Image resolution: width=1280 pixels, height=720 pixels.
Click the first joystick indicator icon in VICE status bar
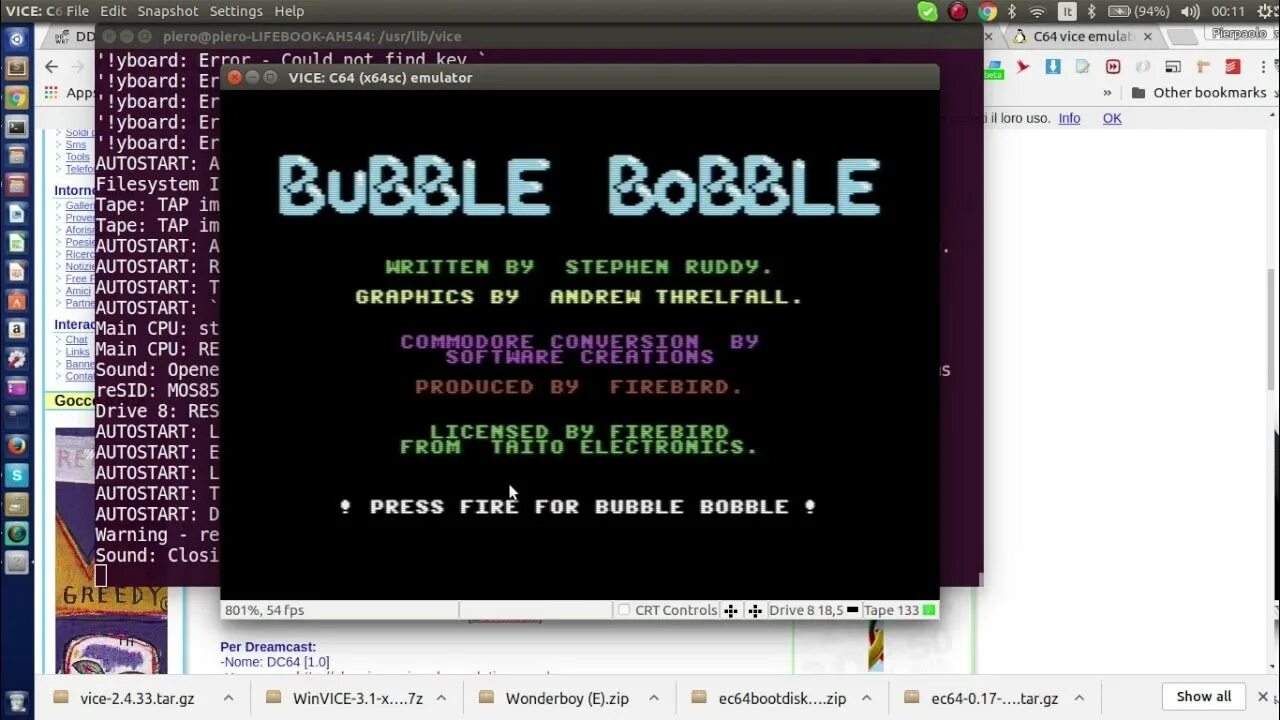(731, 610)
